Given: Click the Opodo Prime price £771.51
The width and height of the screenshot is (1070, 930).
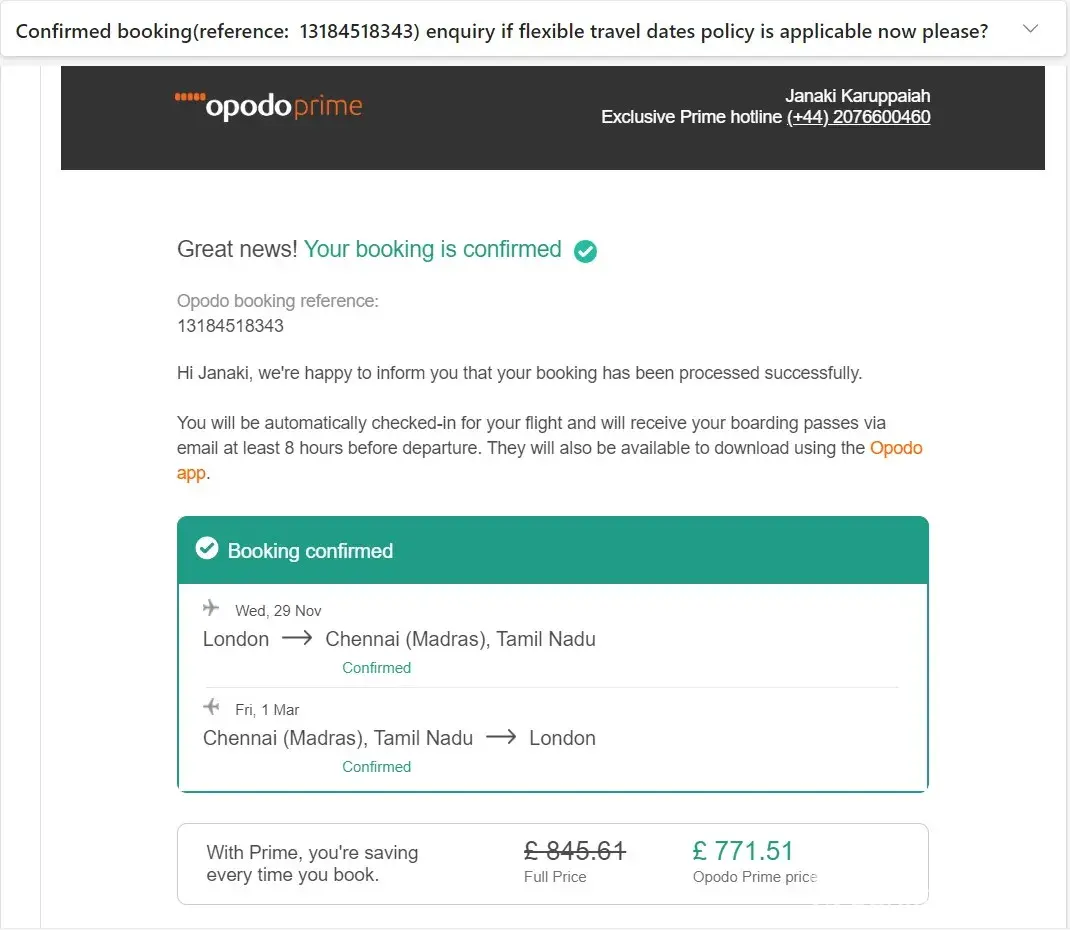Looking at the screenshot, I should 743,851.
